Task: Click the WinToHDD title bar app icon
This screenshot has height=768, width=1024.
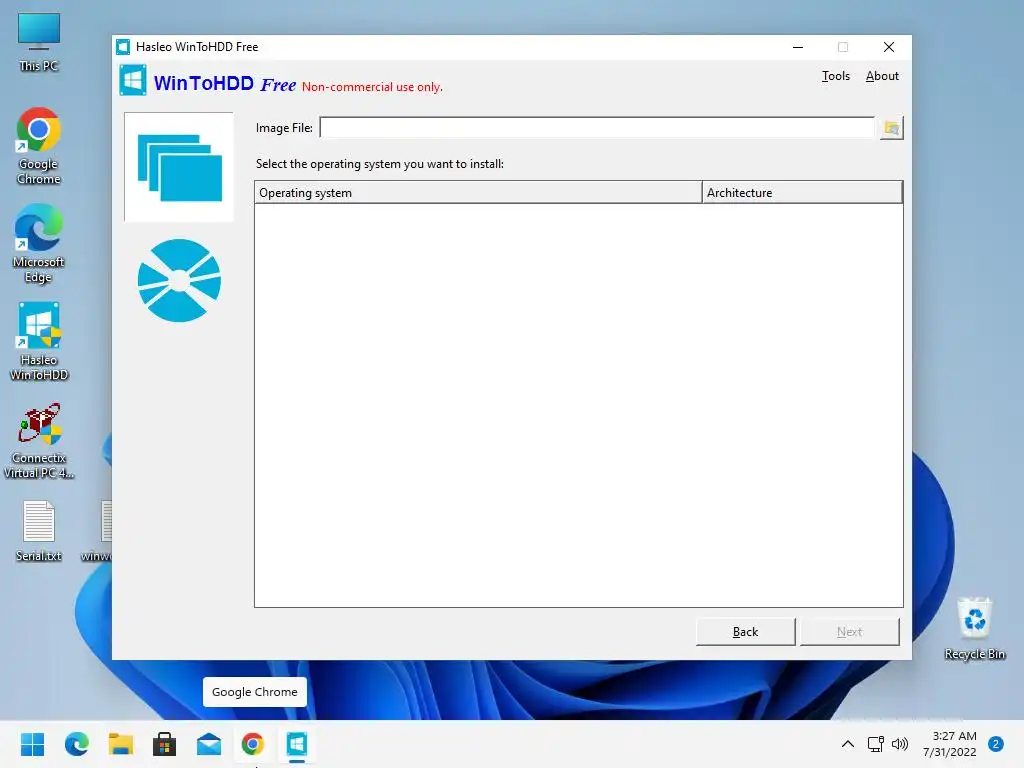Action: click(x=123, y=47)
